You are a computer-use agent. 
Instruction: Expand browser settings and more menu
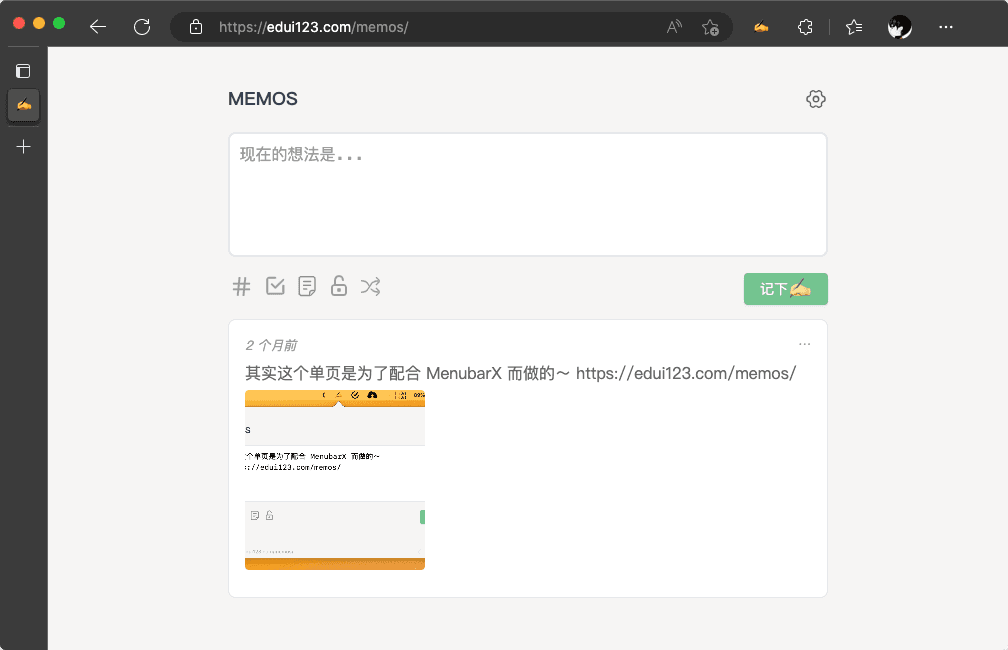coord(946,27)
